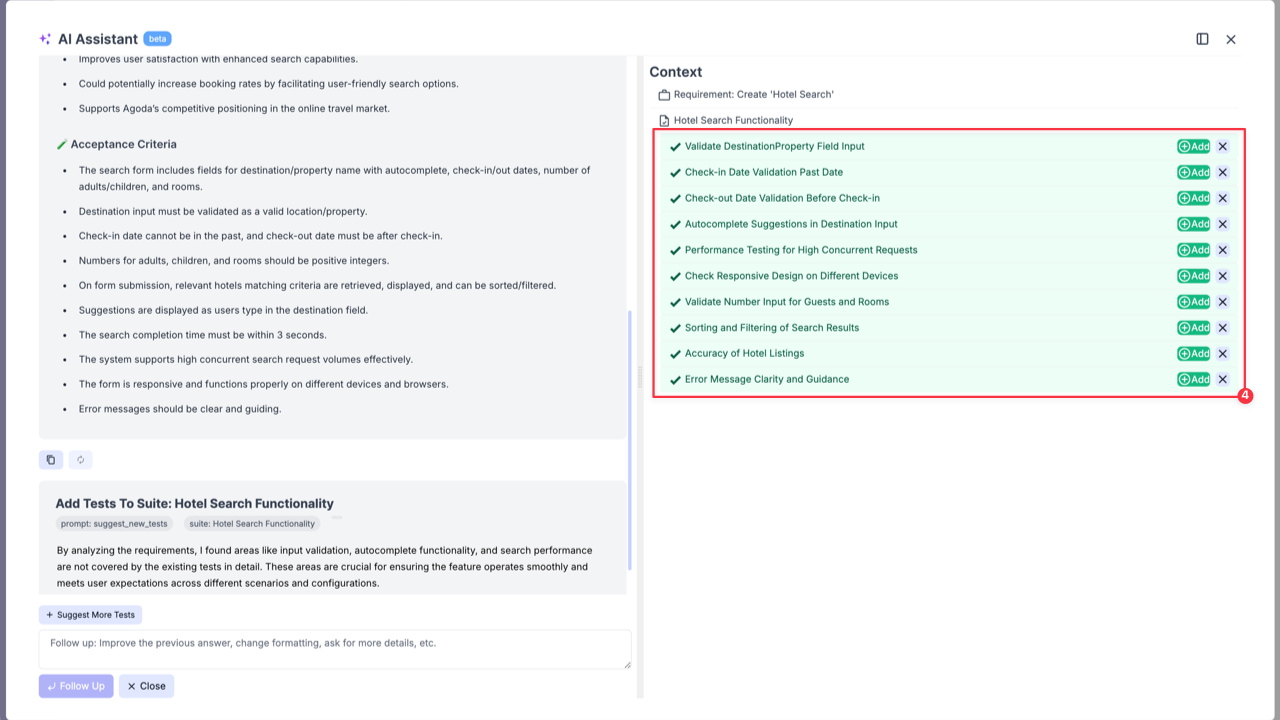Click the Hotel Search Functionality document icon
This screenshot has height=720, width=1280.
665,120
